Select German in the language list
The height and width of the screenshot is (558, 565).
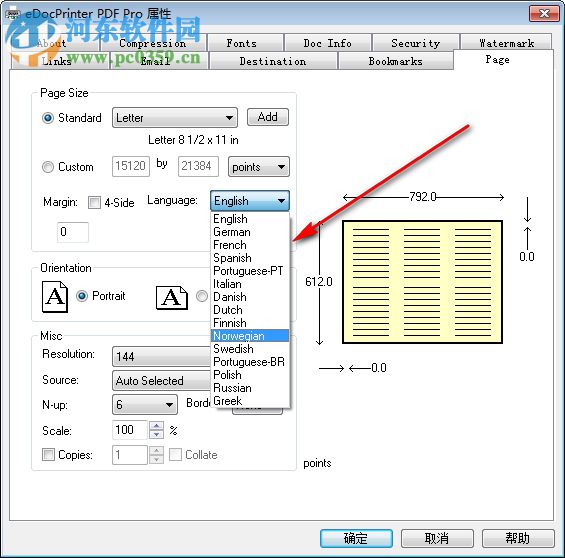pos(250,232)
